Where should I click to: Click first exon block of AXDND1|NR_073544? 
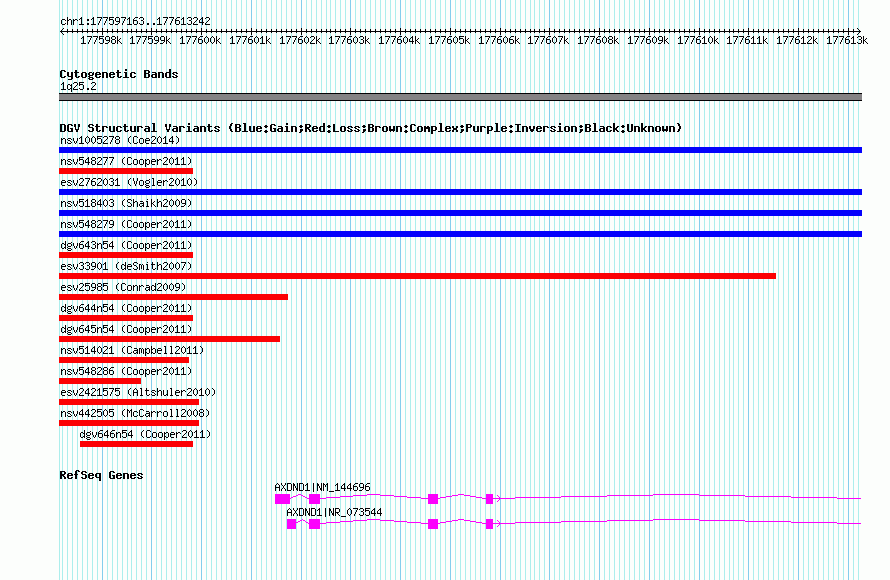[x=292, y=524]
